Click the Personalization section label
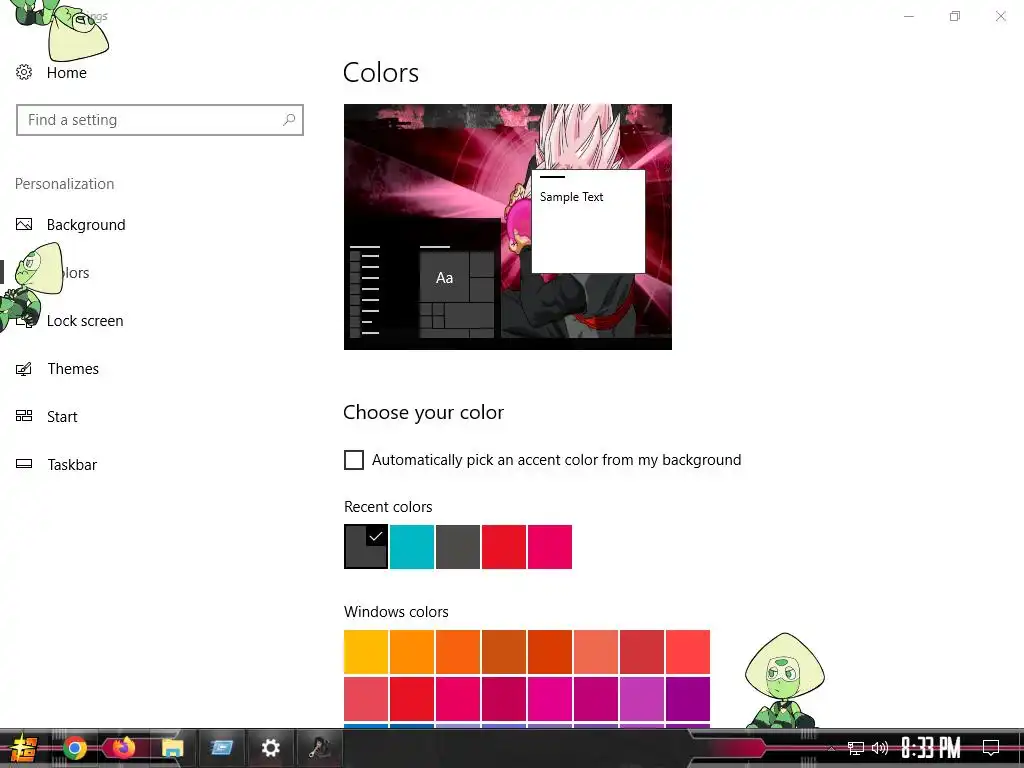 tap(65, 184)
